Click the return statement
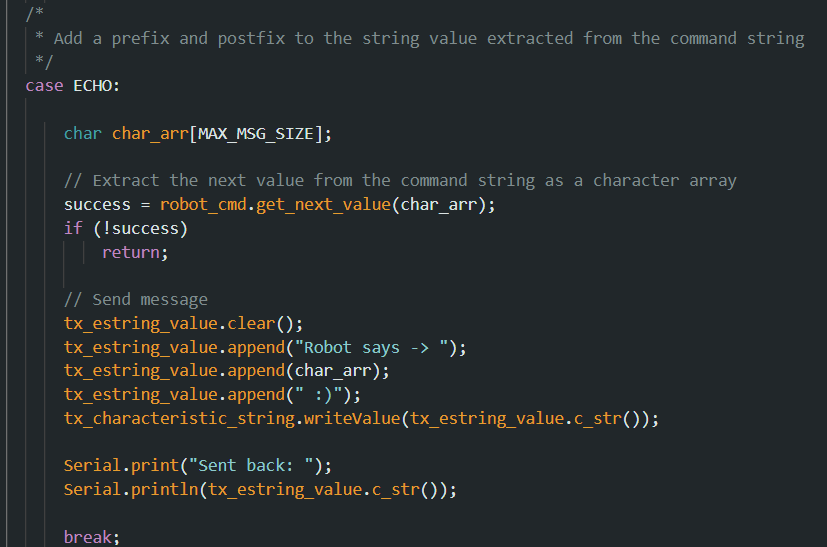The height and width of the screenshot is (547, 827). pyautogui.click(x=135, y=252)
